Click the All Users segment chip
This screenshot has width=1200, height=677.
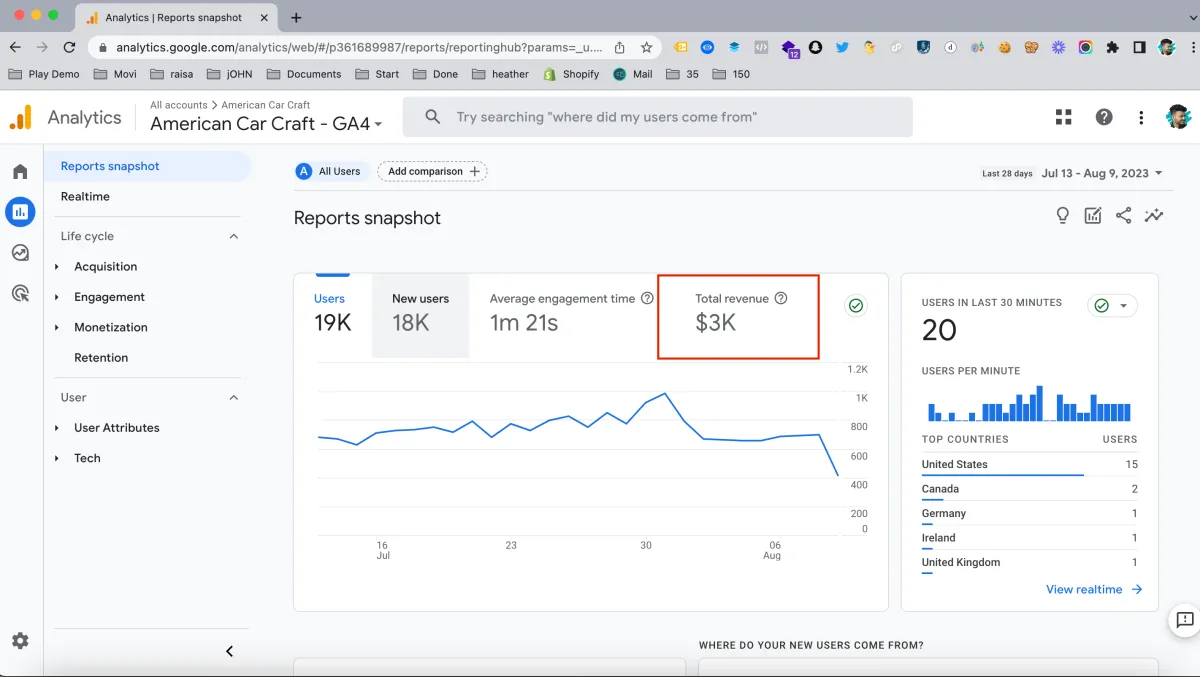tap(331, 171)
